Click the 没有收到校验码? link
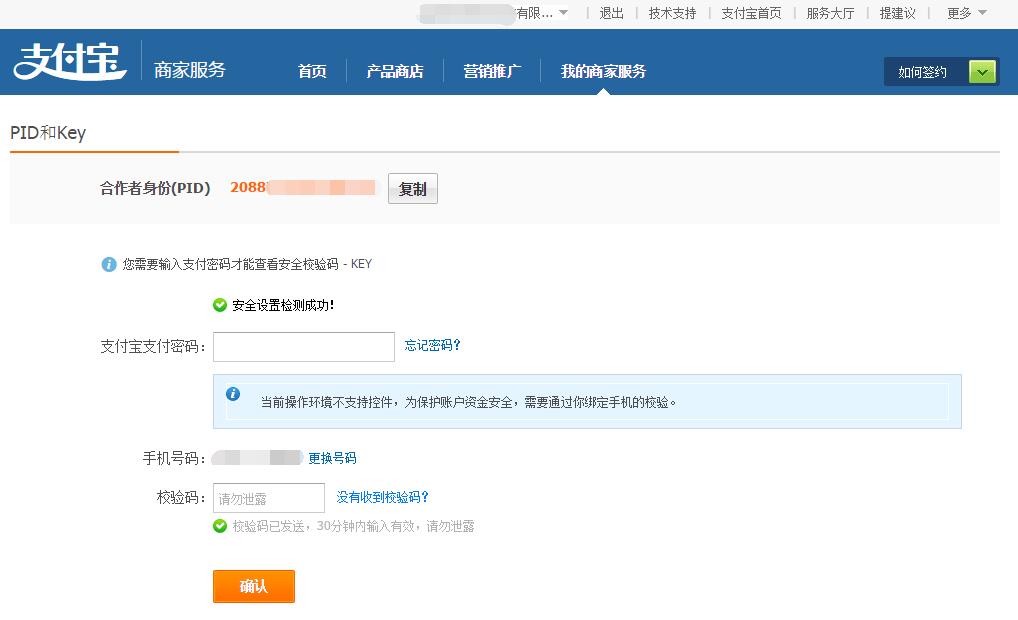Image resolution: width=1018 pixels, height=620 pixels. (383, 497)
